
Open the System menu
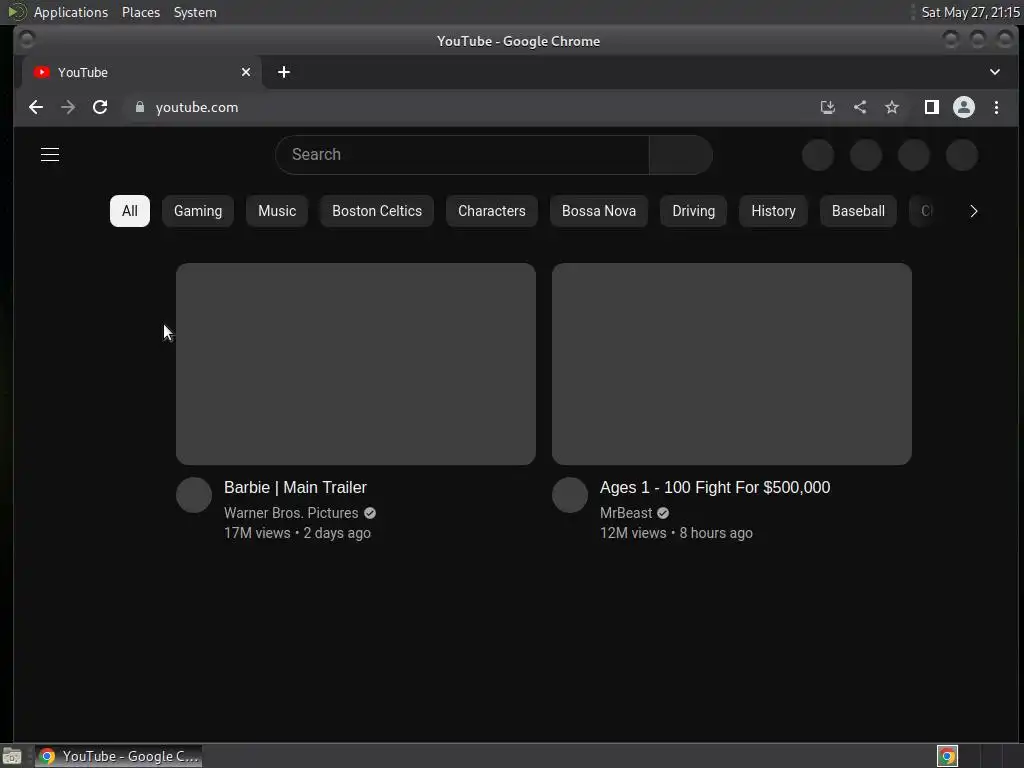[195, 12]
